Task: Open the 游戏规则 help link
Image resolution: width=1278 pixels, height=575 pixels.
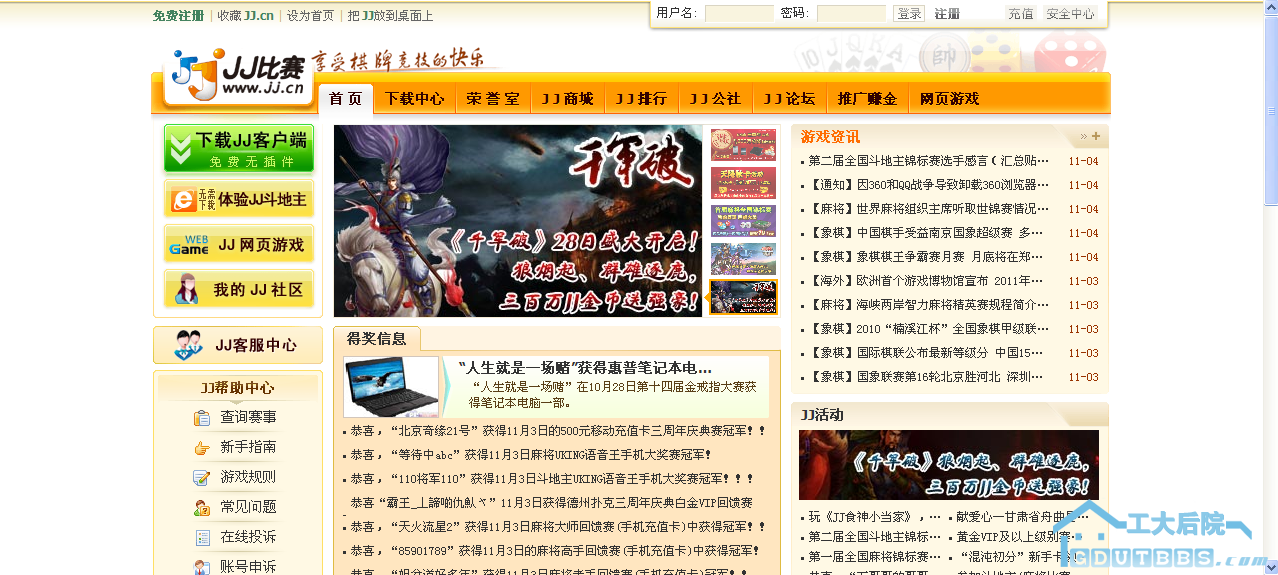Action: coord(248,478)
